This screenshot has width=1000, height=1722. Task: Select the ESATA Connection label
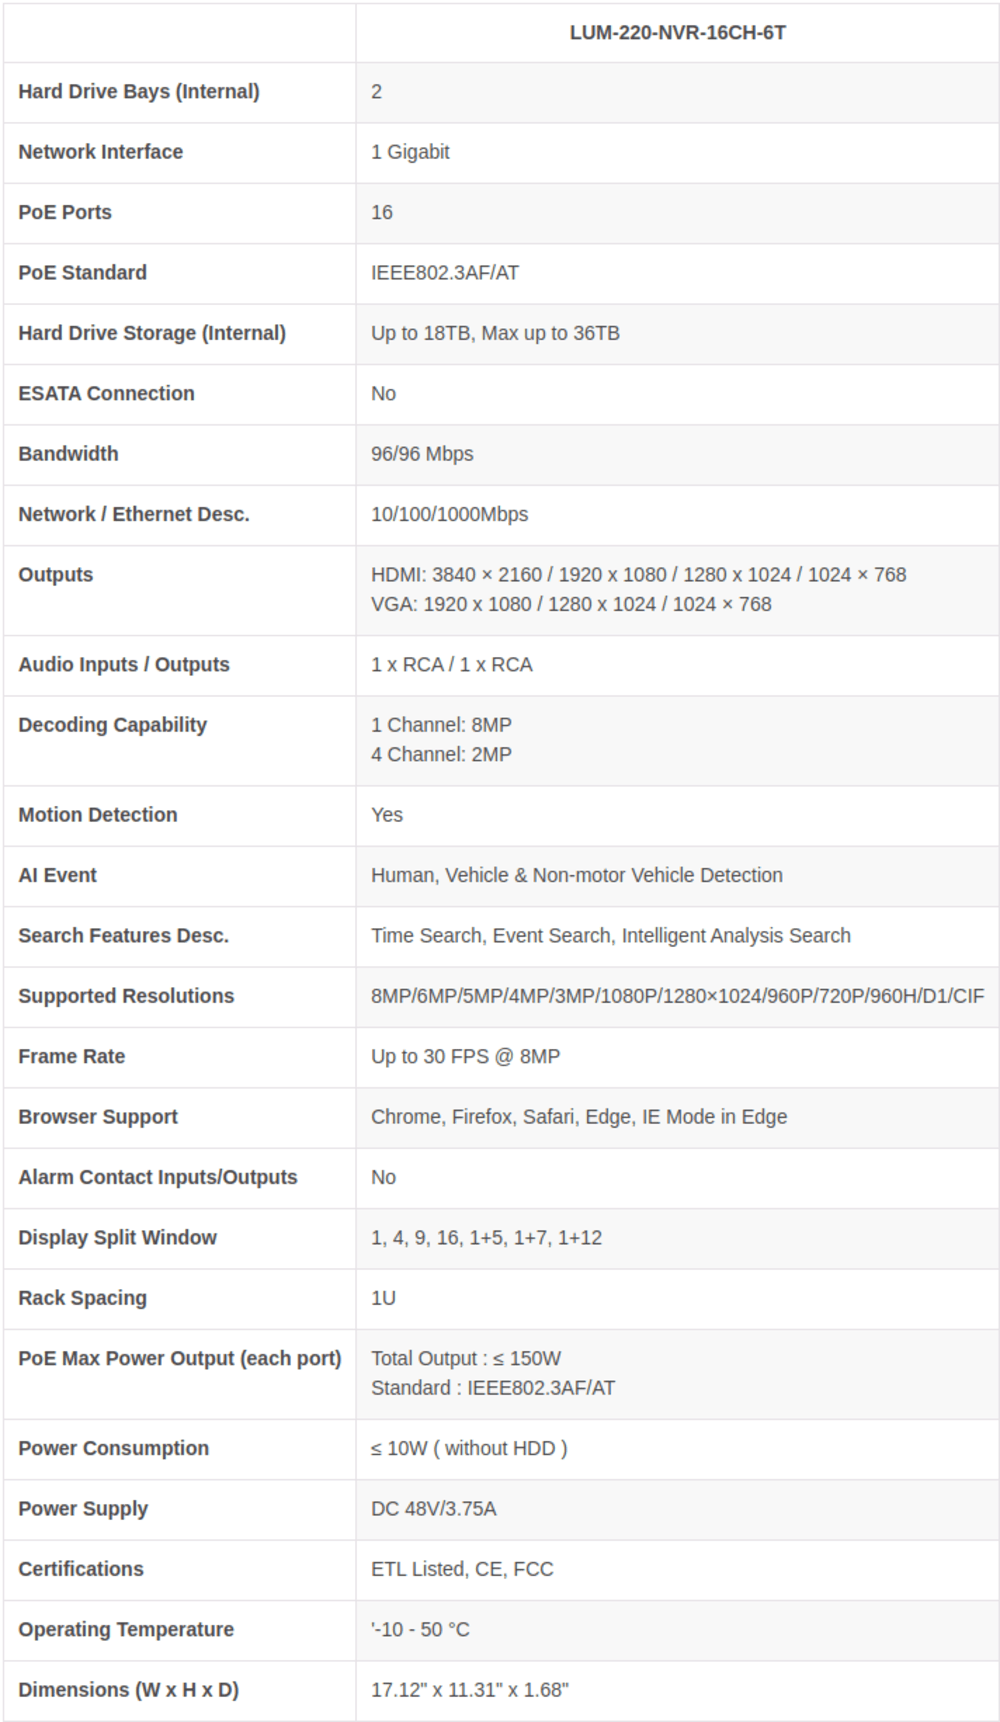pos(107,393)
